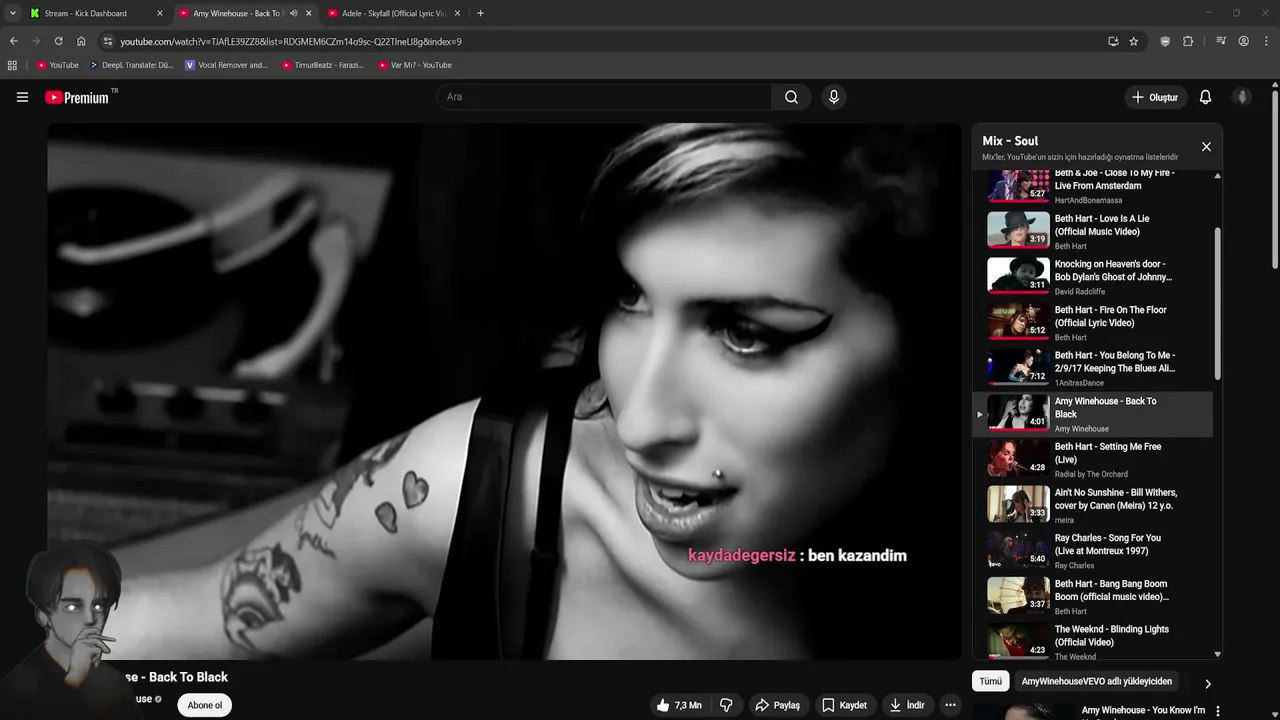
Task: Play Knocking on Heaven's door playlist item
Action: (x=1092, y=277)
